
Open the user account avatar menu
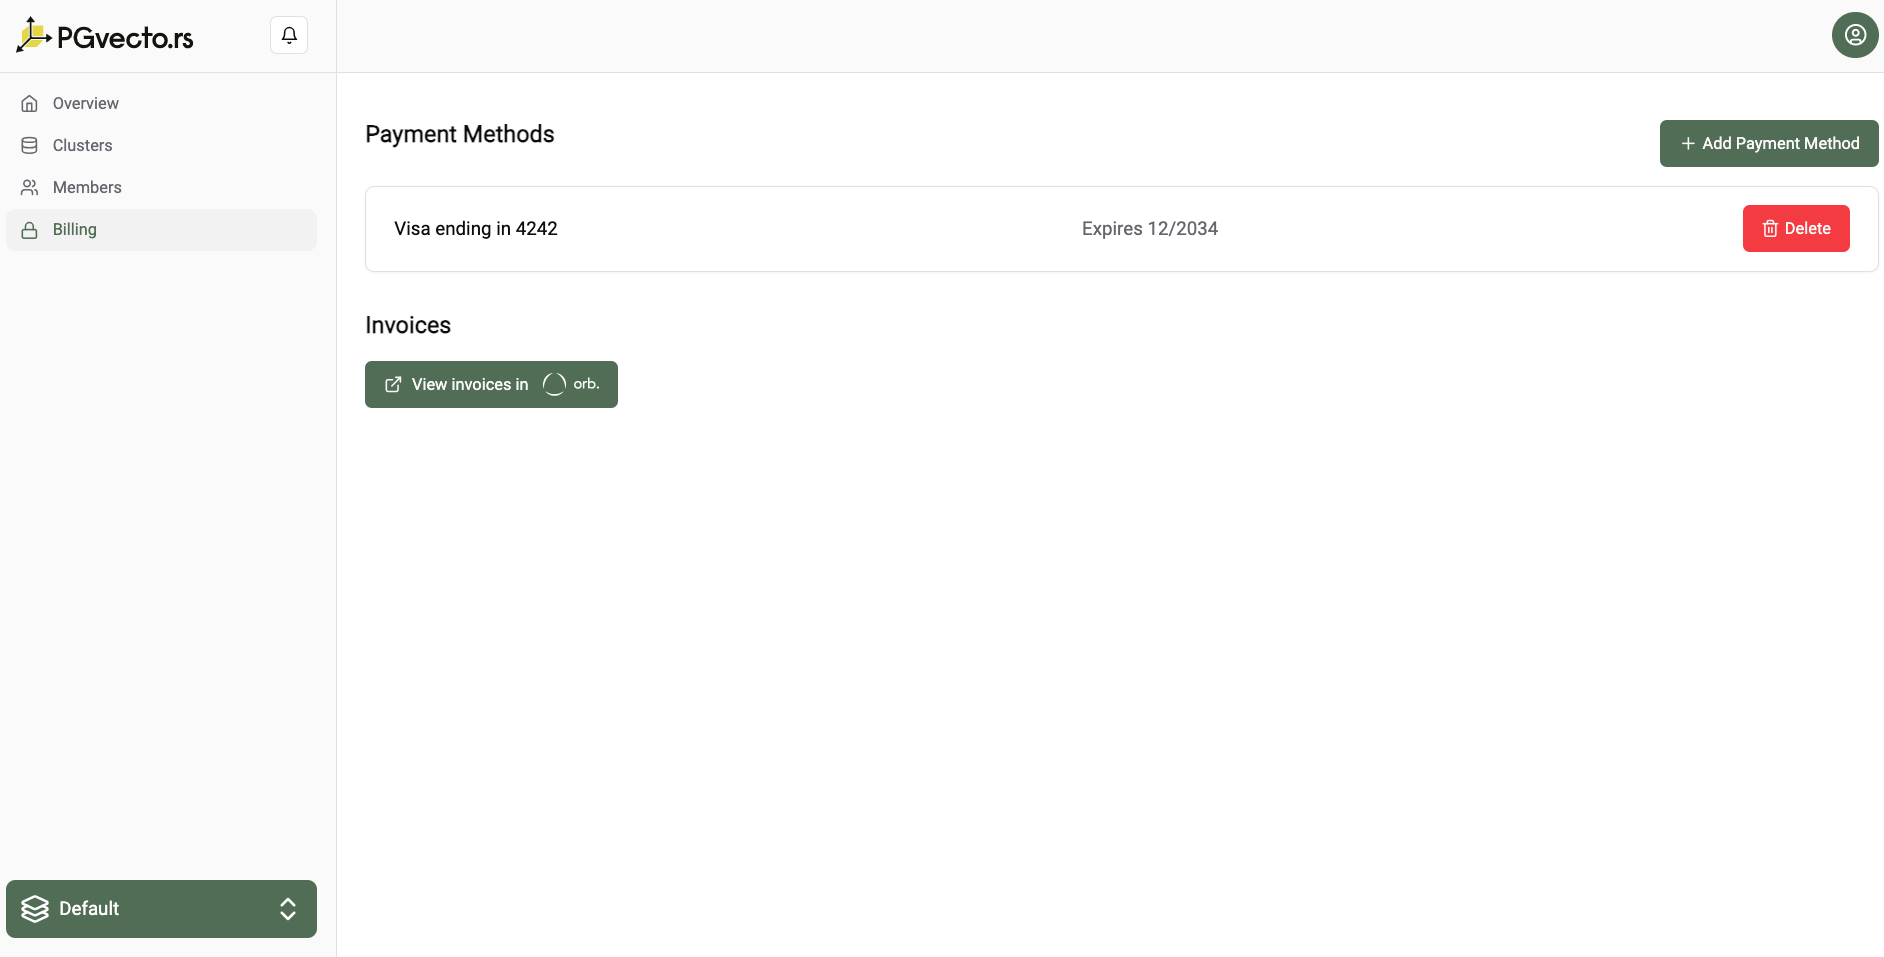[1854, 36]
